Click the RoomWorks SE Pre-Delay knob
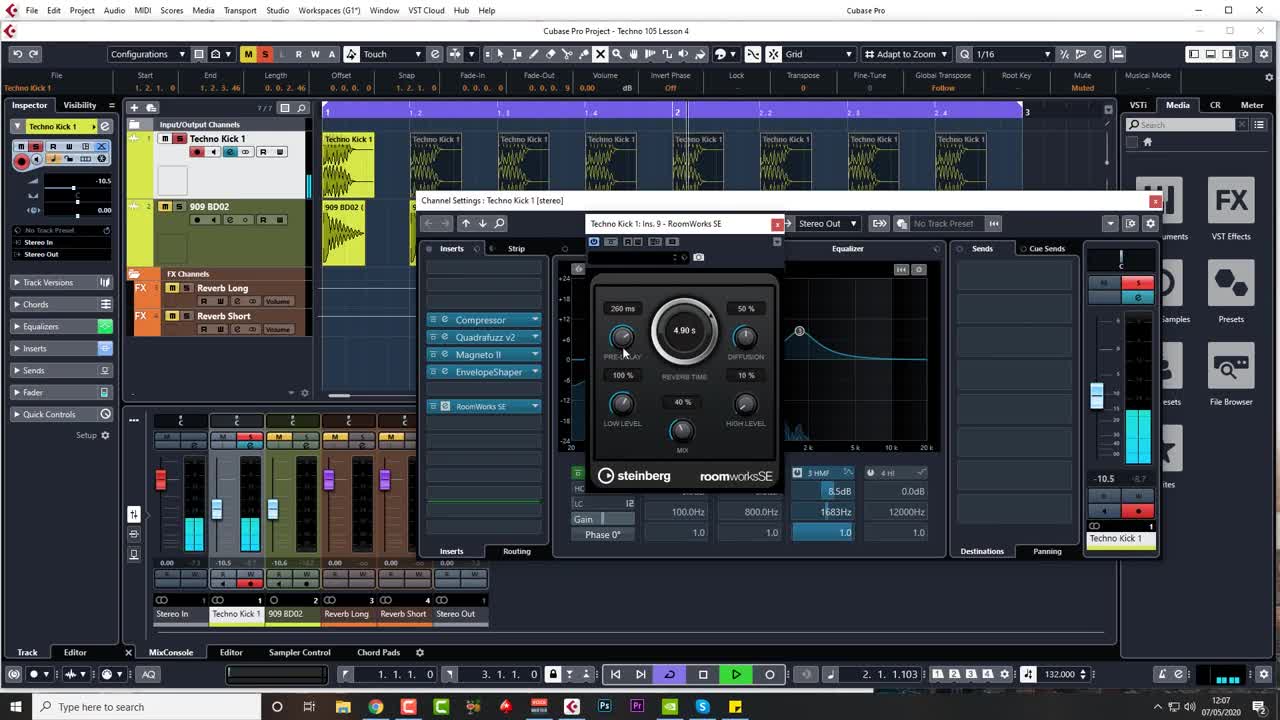The height and width of the screenshot is (720, 1280). 622,337
